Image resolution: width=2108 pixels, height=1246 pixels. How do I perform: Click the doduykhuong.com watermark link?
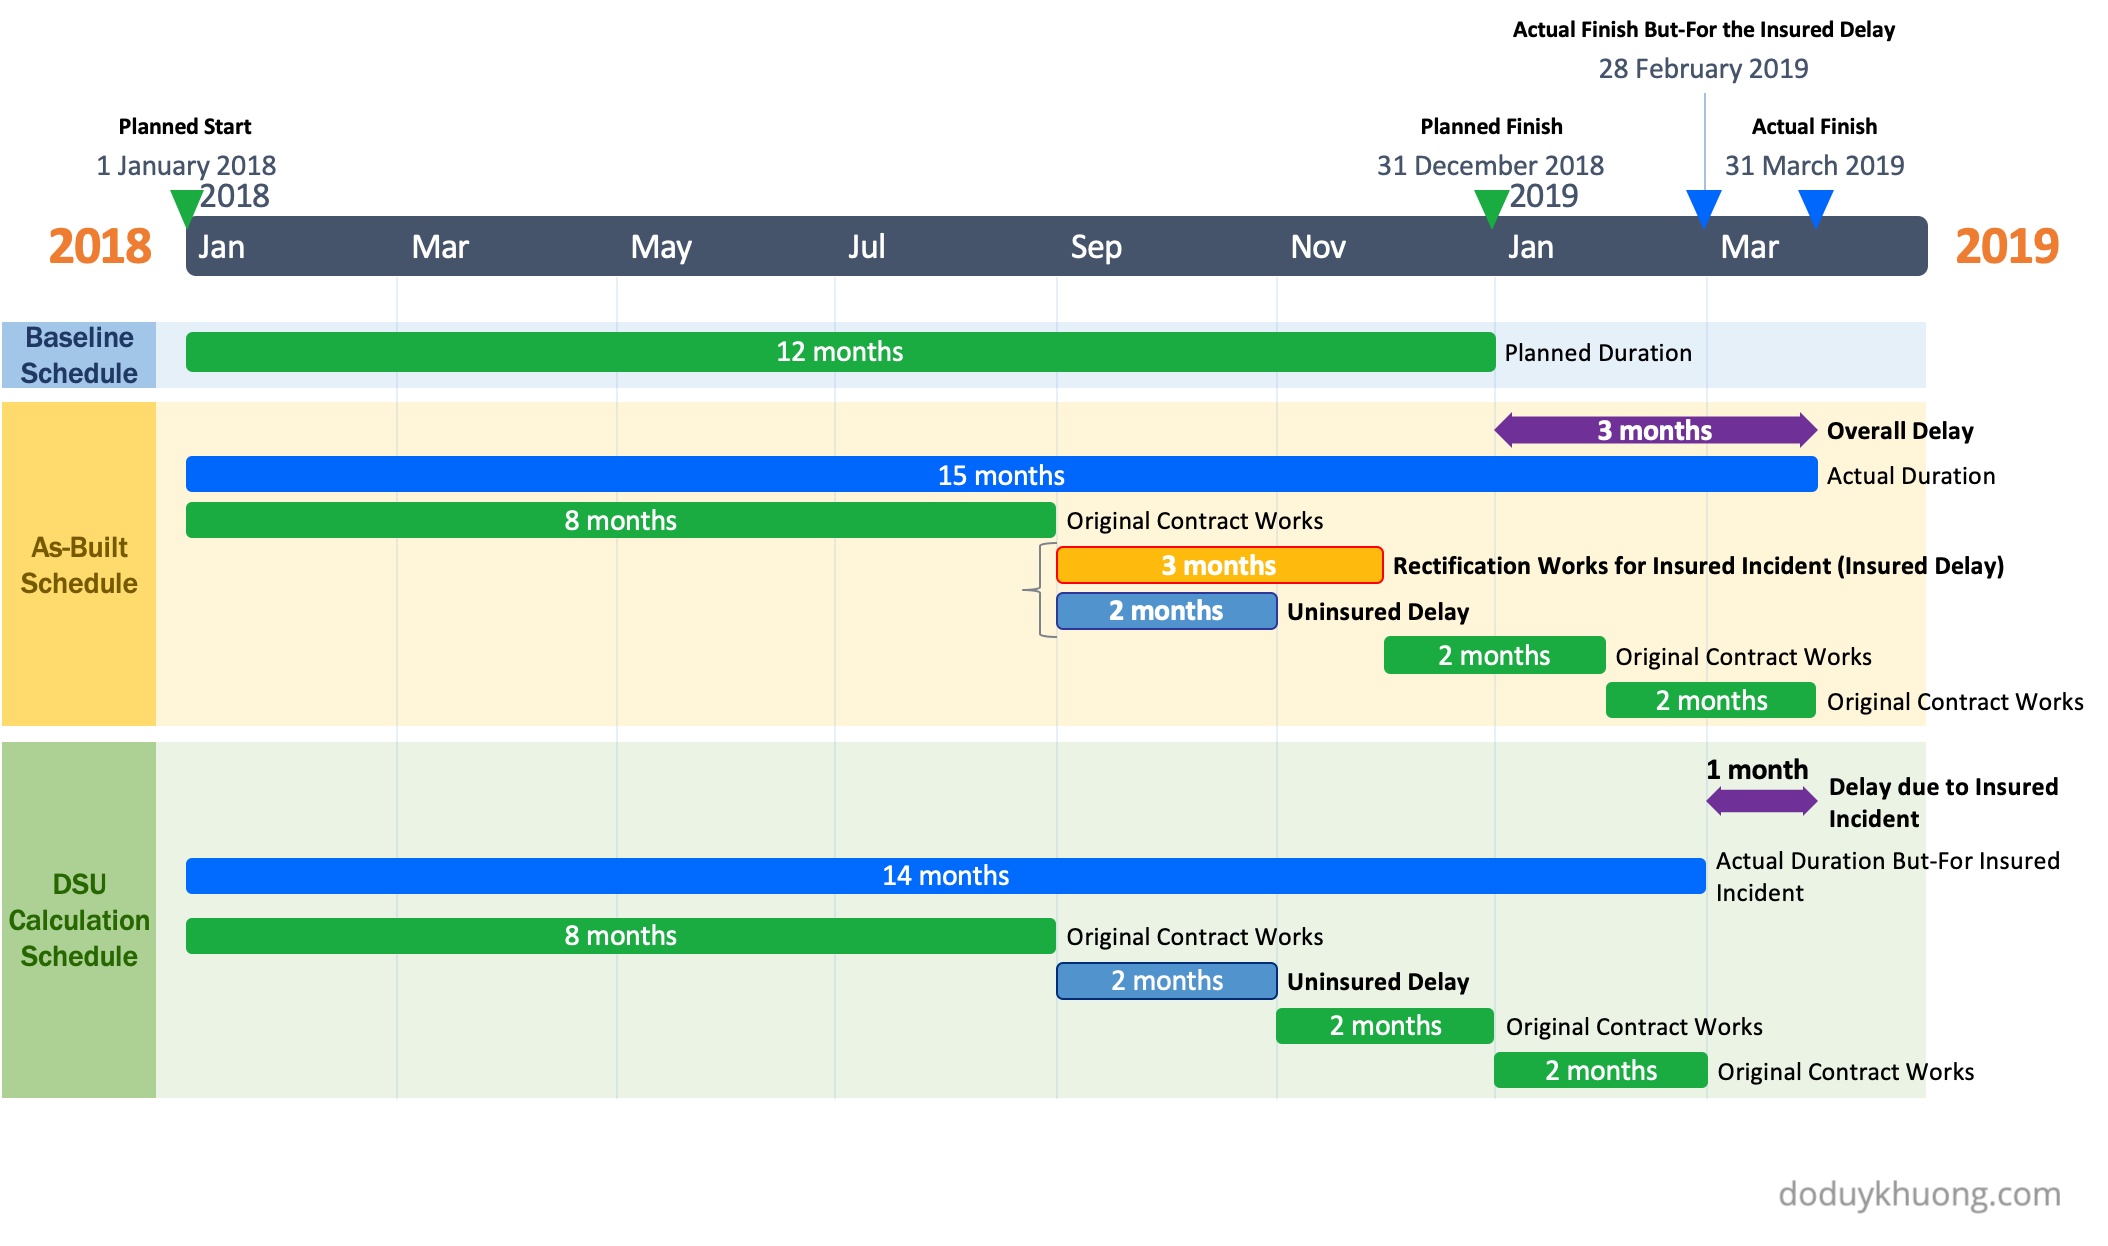1919,1194
